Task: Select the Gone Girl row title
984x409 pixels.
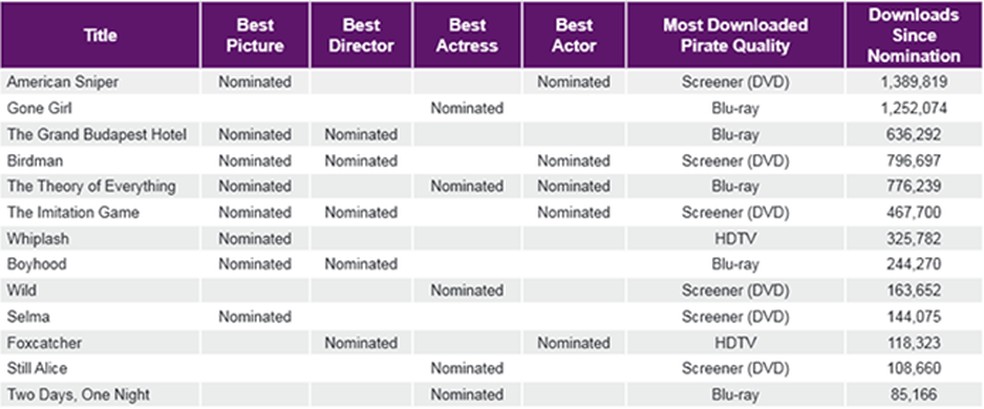Action: click(x=37, y=108)
